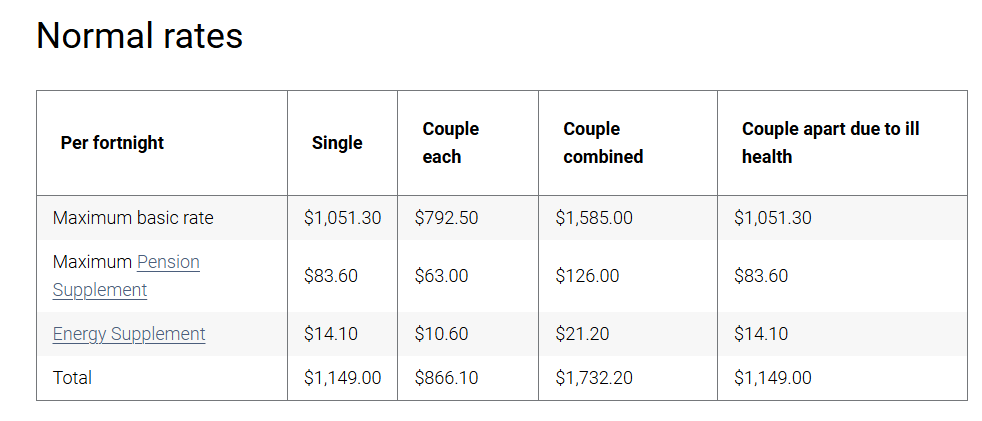Image resolution: width=982 pixels, height=421 pixels.
Task: Click the $1,732.20 total cell
Action: [x=594, y=378]
